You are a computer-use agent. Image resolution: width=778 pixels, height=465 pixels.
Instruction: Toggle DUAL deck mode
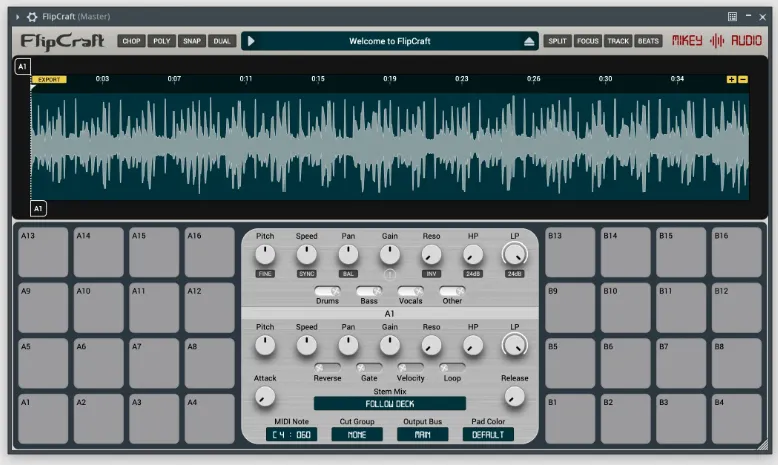pos(222,41)
